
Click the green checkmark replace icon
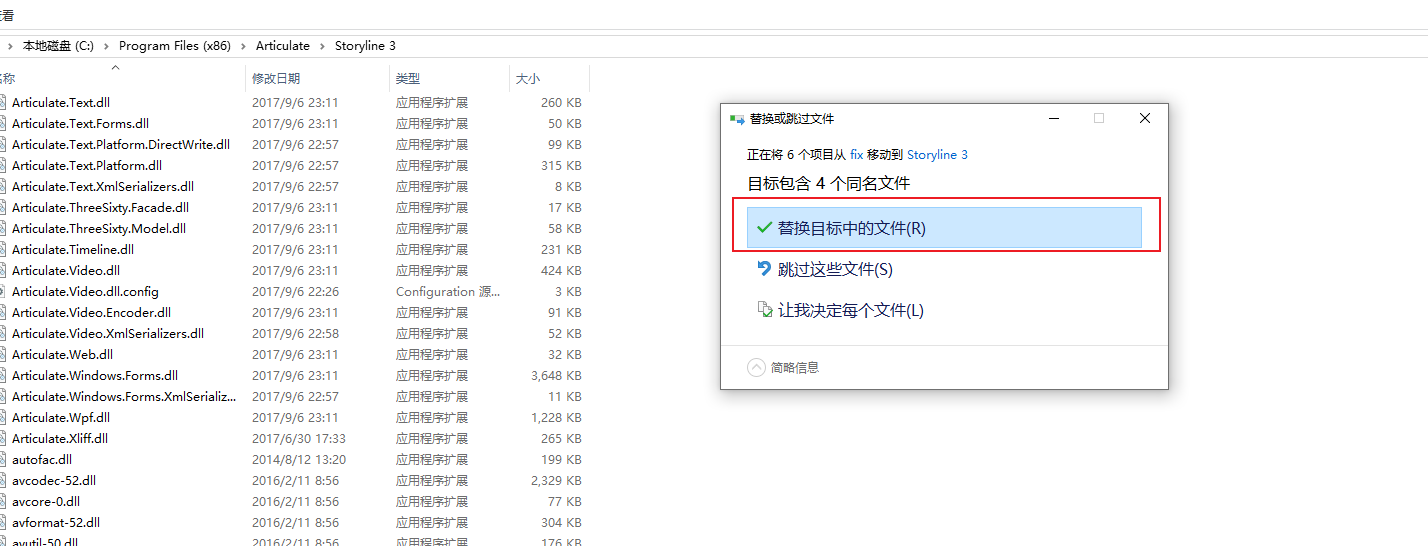(x=765, y=228)
